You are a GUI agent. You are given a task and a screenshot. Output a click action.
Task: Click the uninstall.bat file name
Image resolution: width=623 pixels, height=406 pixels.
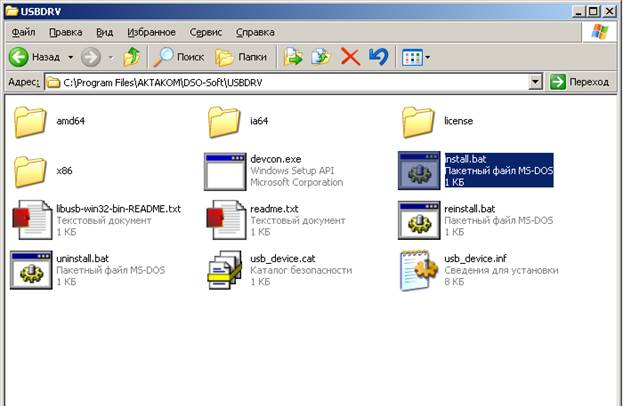(83, 259)
